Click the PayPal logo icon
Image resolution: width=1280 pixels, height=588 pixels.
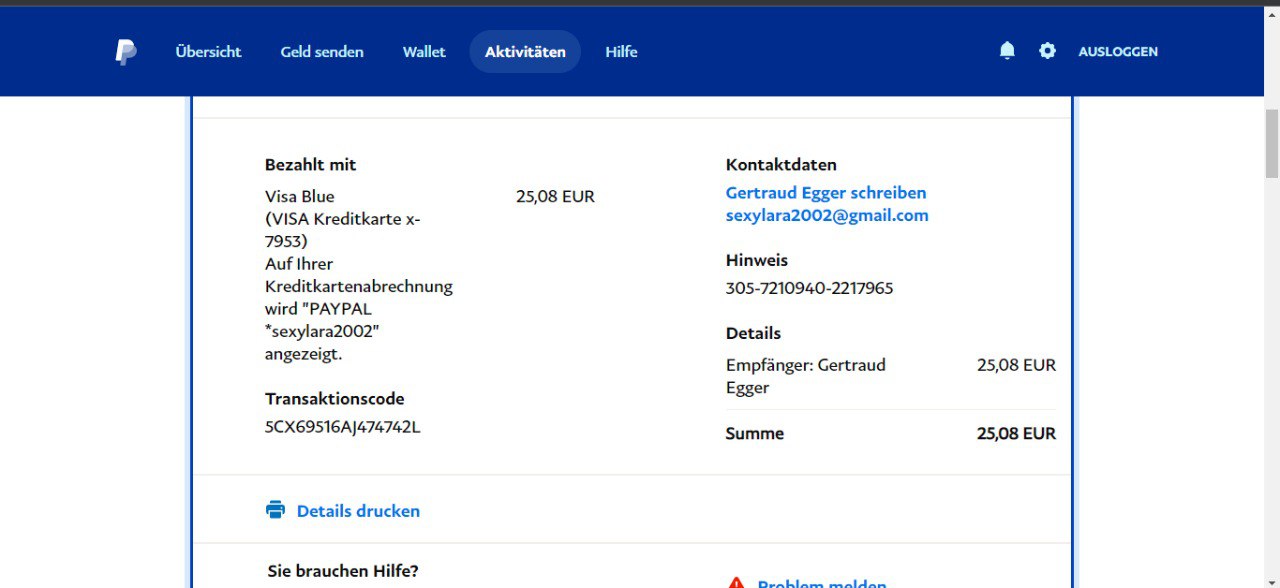(x=125, y=52)
